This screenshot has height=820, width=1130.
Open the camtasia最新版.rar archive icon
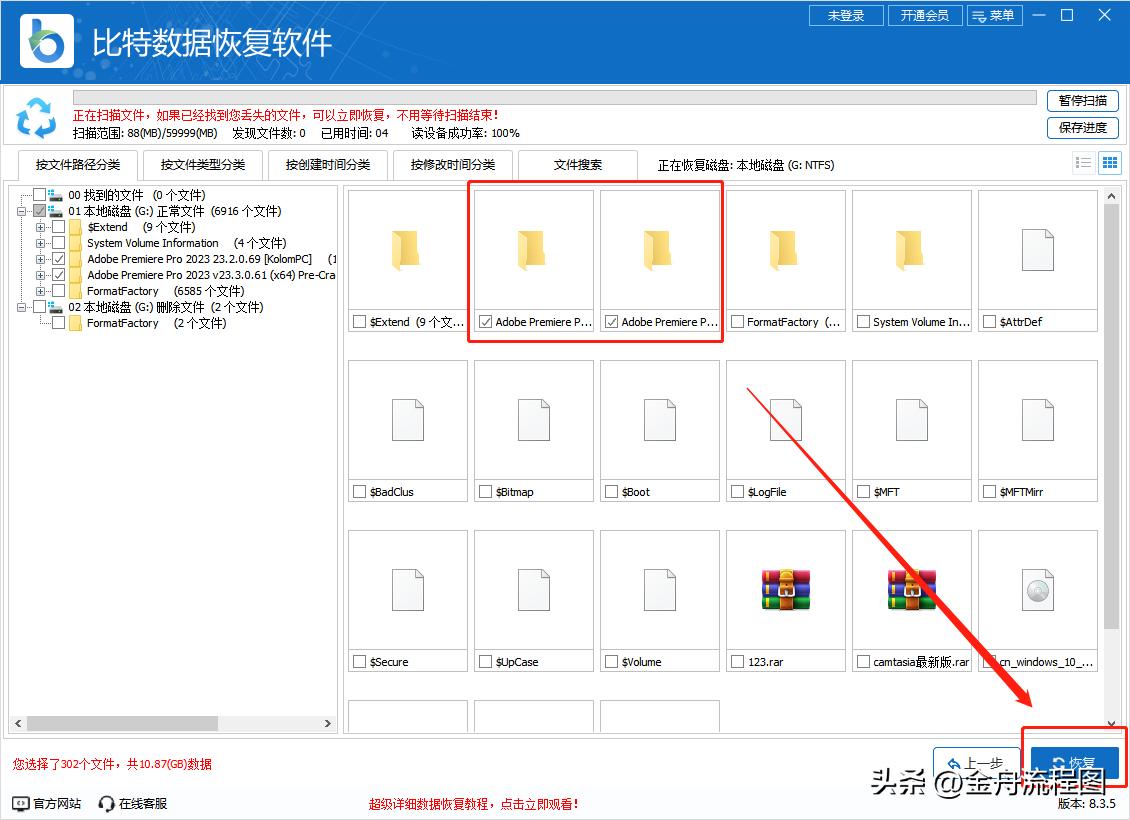click(x=911, y=590)
